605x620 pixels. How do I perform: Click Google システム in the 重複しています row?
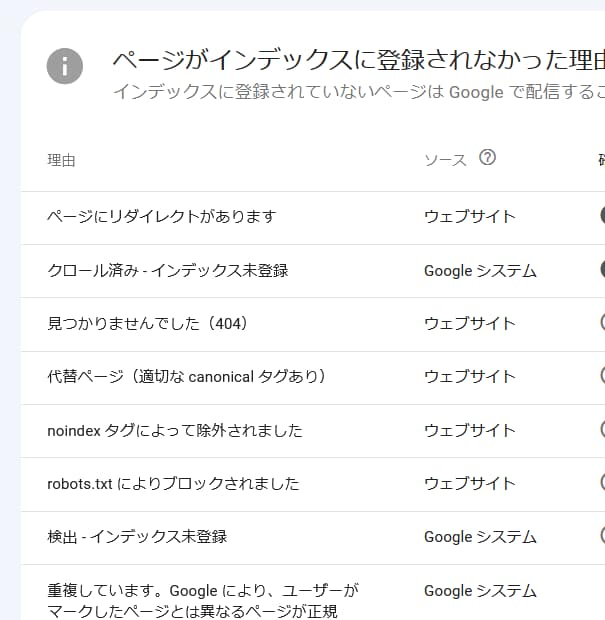[x=480, y=591]
